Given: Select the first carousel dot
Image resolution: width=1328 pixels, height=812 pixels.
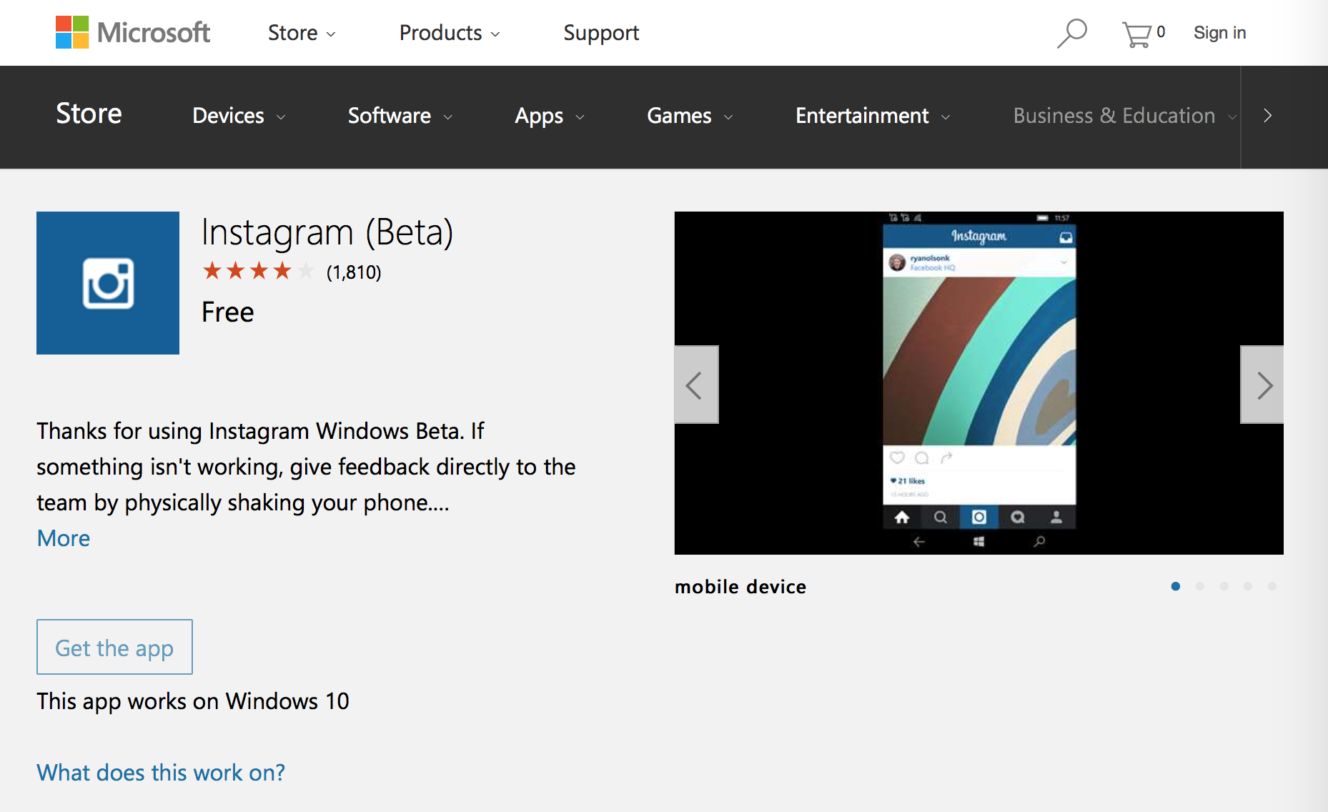Looking at the screenshot, I should pos(1176,587).
